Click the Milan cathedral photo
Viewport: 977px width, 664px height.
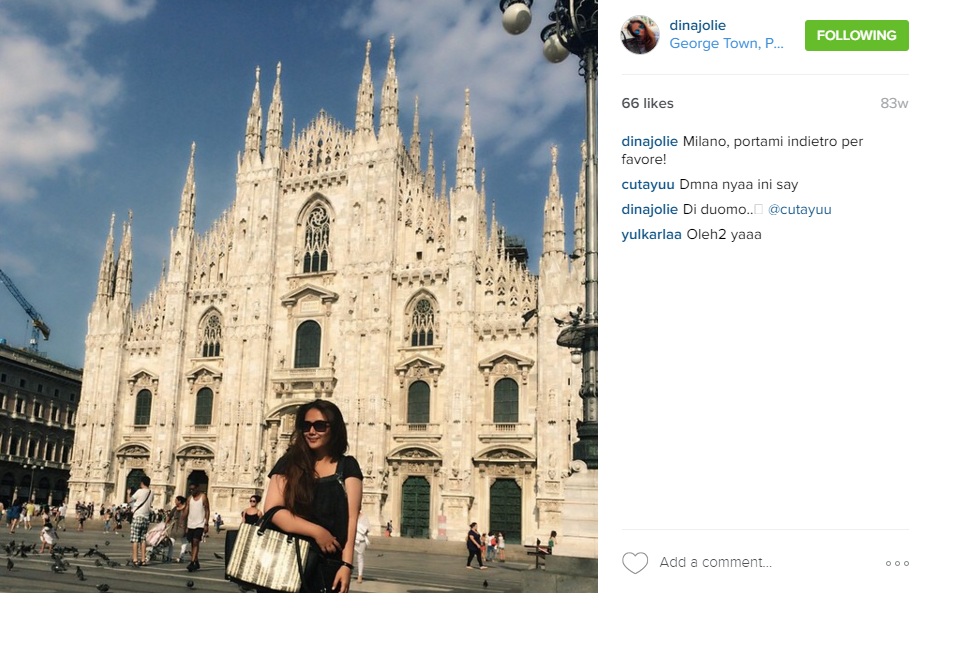298,296
